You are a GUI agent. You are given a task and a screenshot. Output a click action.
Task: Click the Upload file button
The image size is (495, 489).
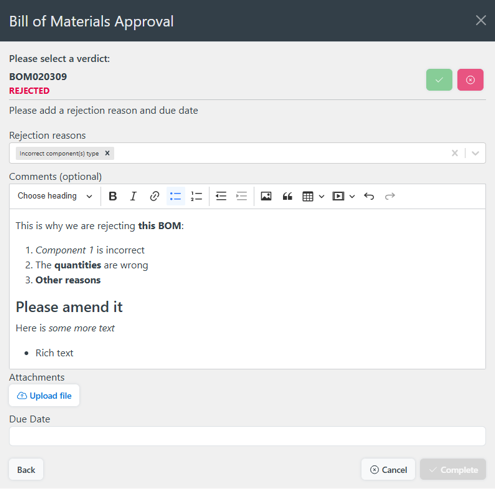(x=44, y=395)
